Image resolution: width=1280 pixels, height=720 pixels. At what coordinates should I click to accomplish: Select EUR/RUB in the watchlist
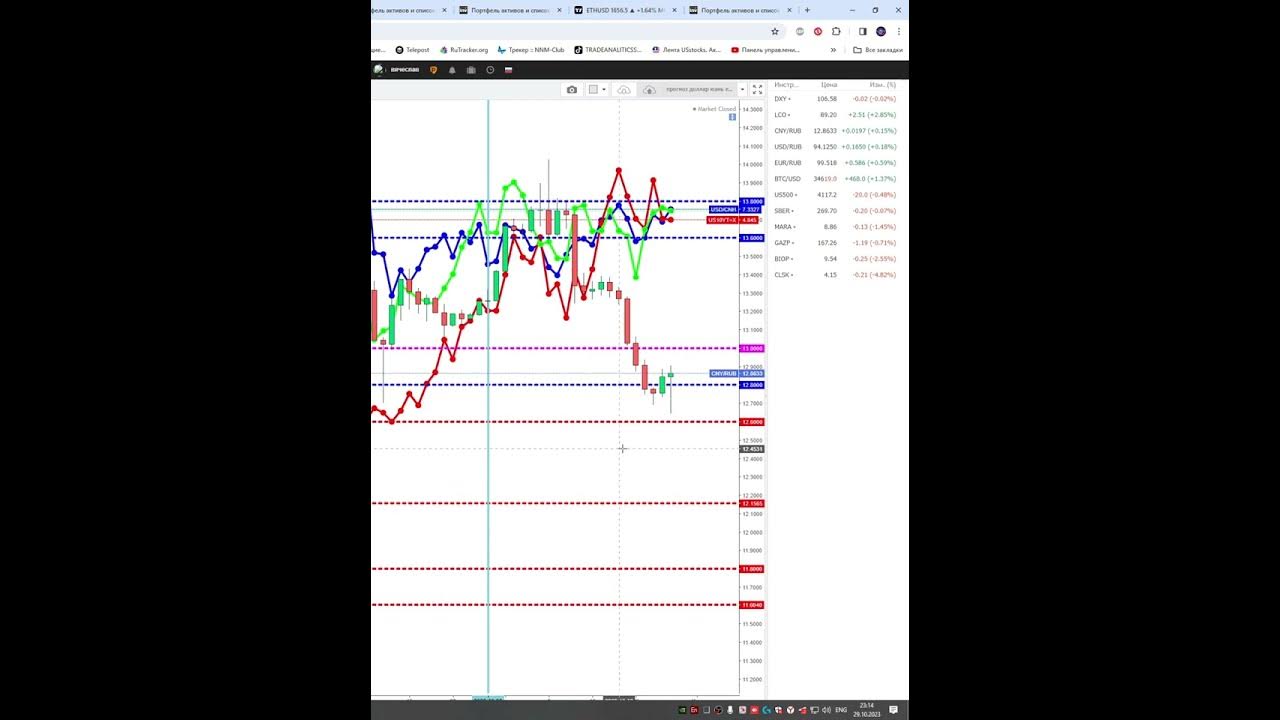836,163
